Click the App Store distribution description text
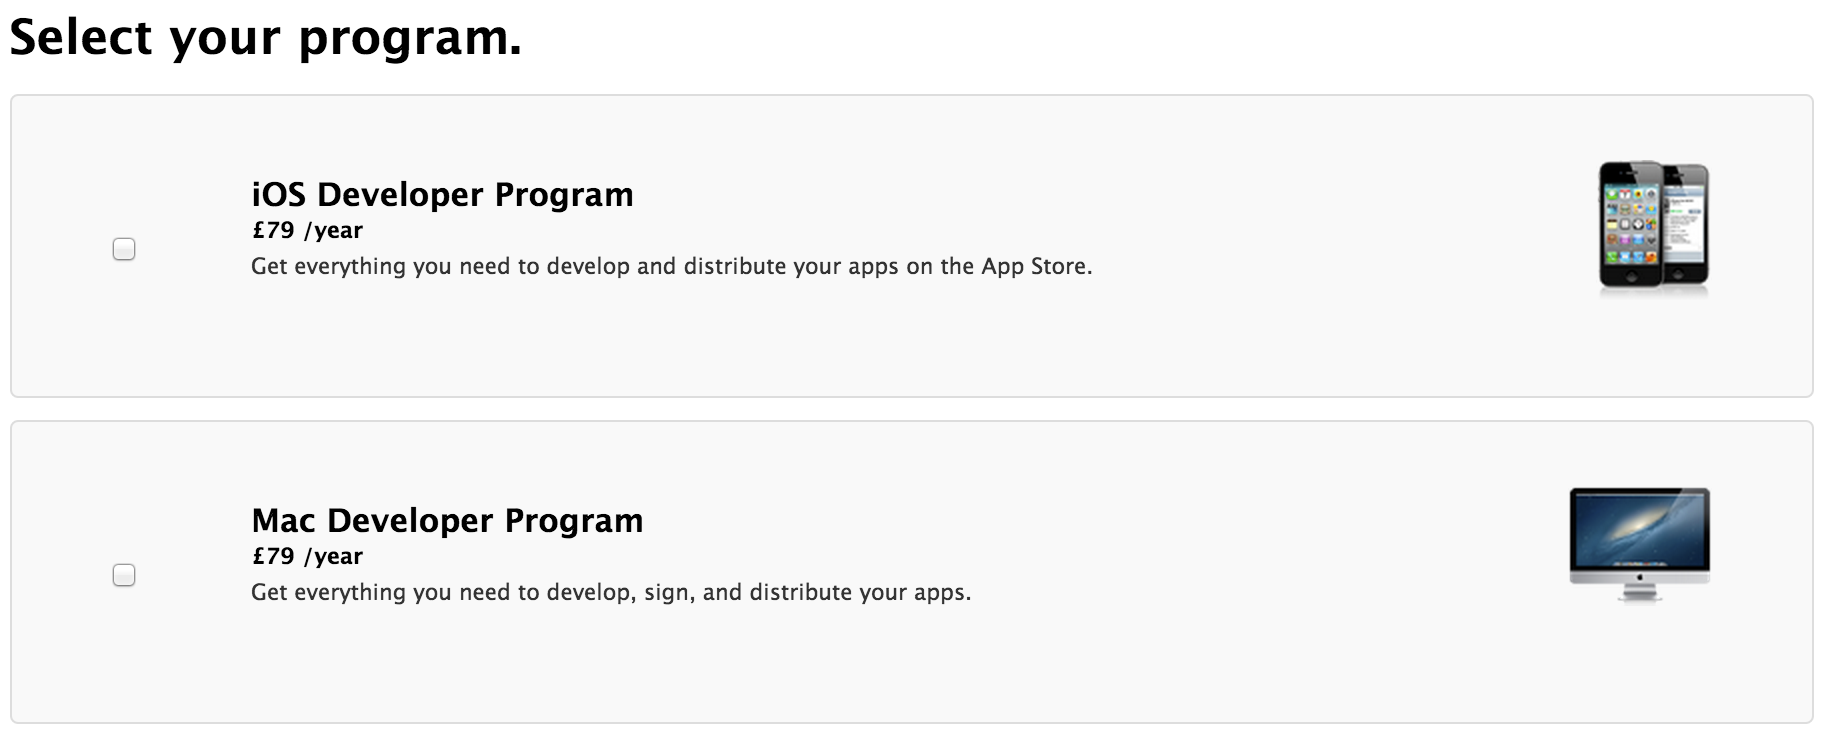1830x740 pixels. pyautogui.click(x=672, y=267)
